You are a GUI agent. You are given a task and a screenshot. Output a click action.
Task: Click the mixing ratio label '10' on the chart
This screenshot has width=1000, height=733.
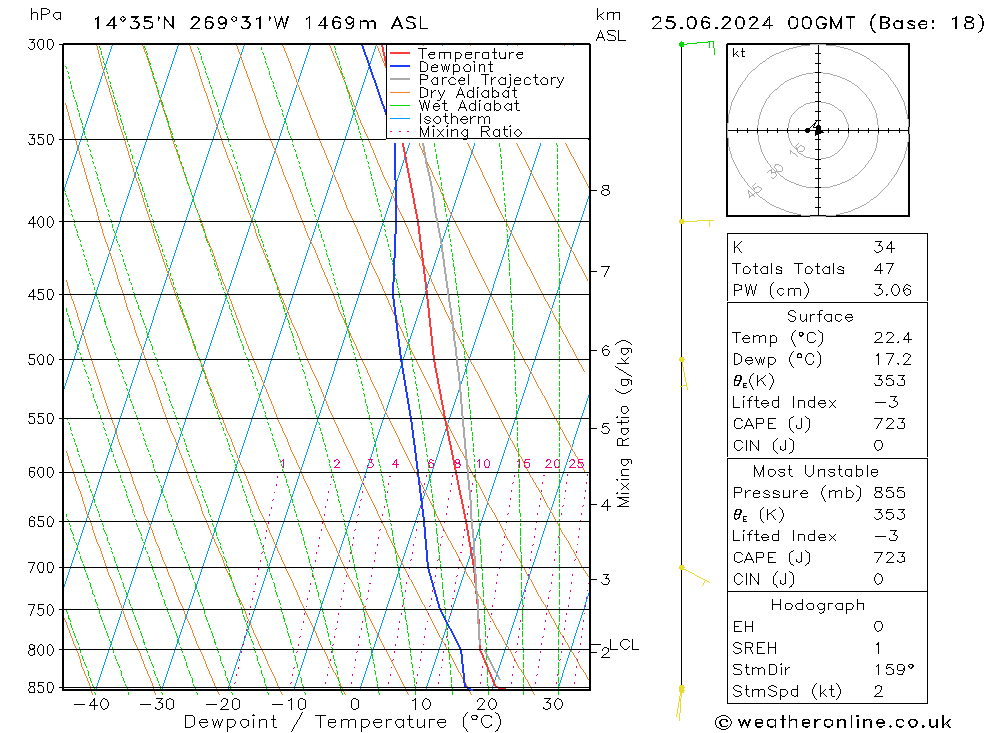click(x=483, y=464)
